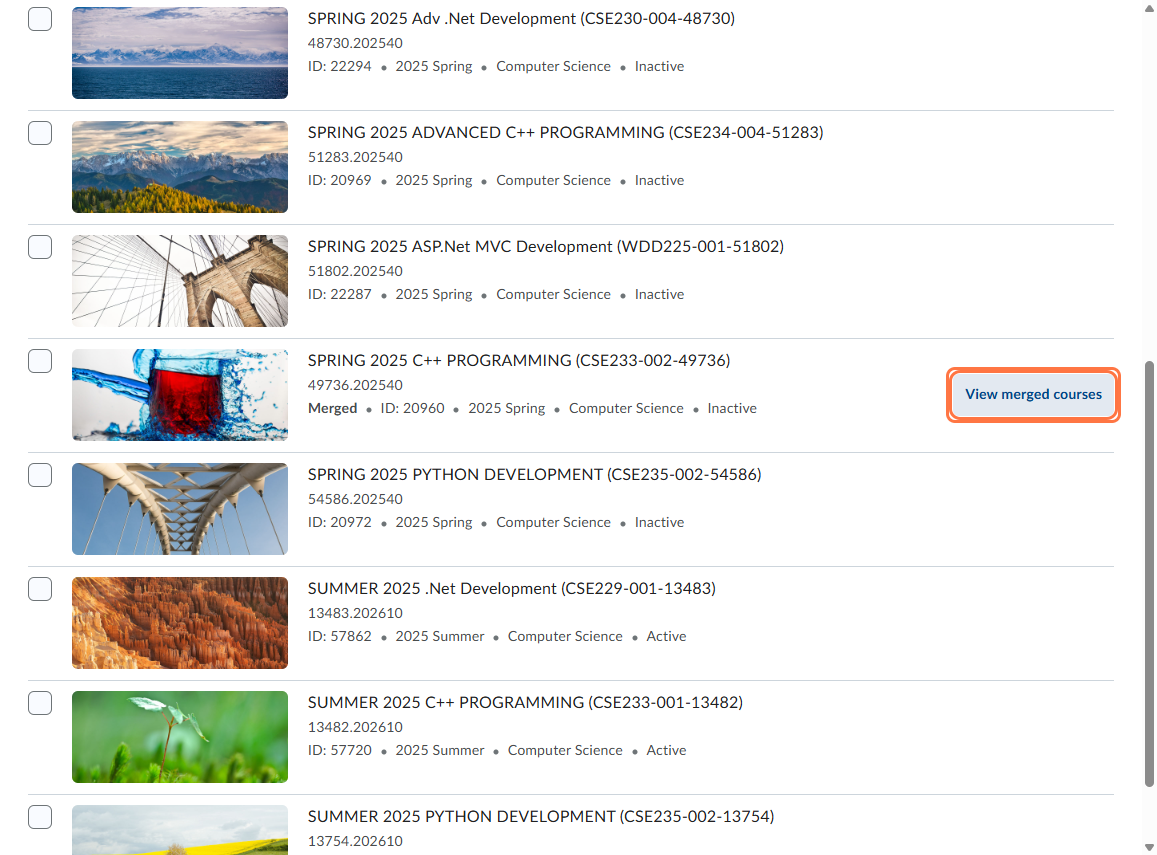Click Inactive status on ASP.Net MVC Development row
1157x855 pixels.
click(x=660, y=294)
